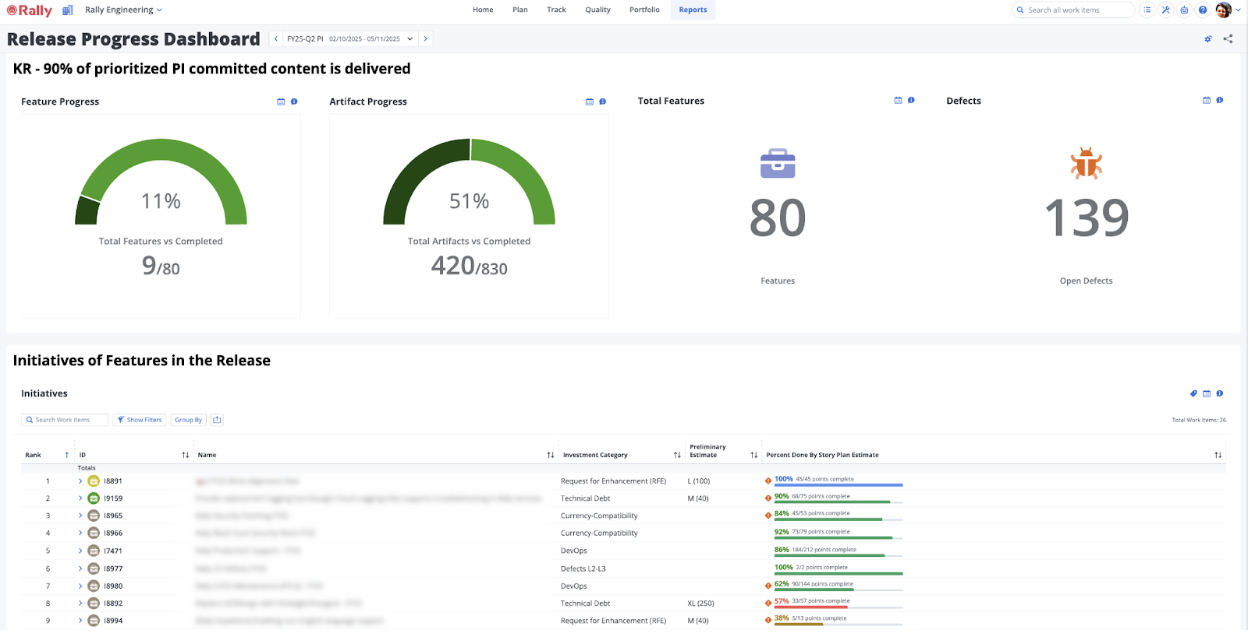Open dashboard settings gear icon
The image size is (1248, 642).
click(x=1208, y=39)
